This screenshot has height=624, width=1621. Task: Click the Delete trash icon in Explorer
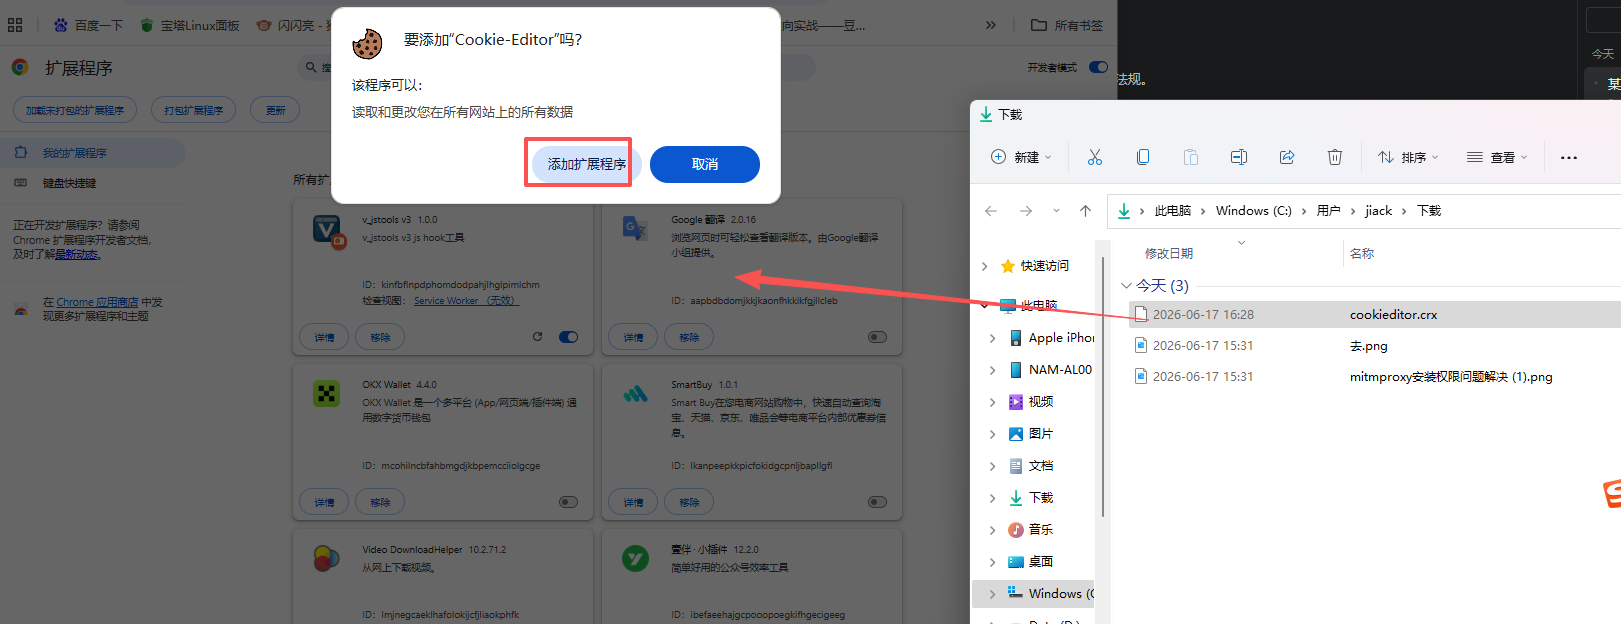1335,157
